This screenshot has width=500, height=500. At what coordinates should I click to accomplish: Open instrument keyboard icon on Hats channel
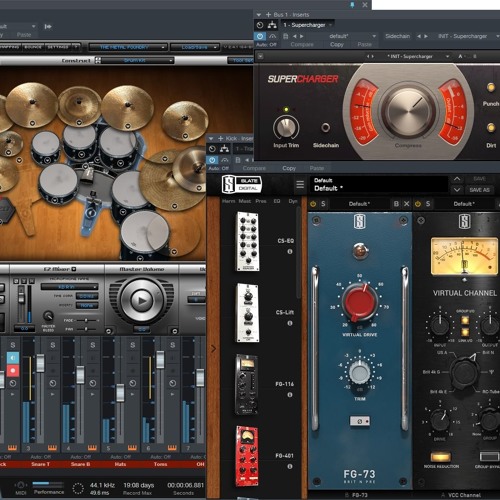[x=132, y=448]
